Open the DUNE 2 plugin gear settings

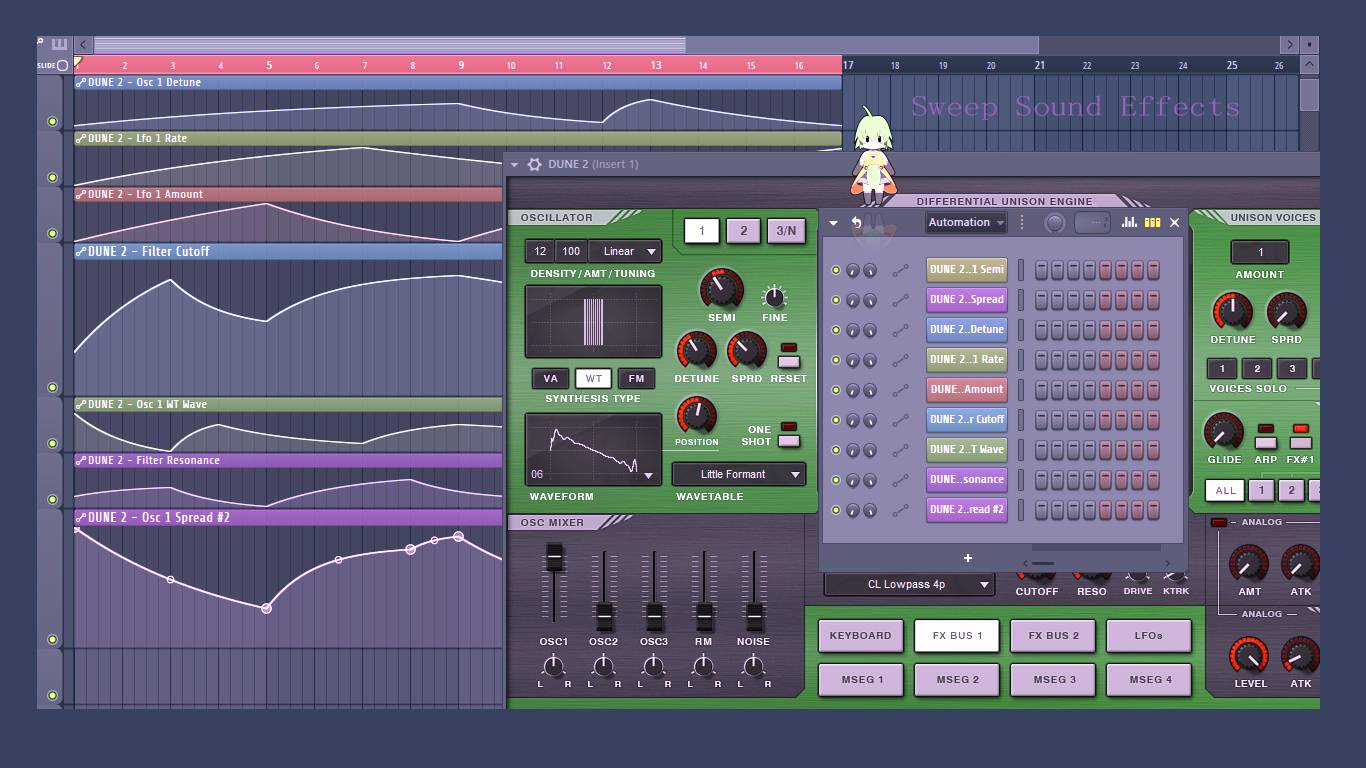pos(535,164)
